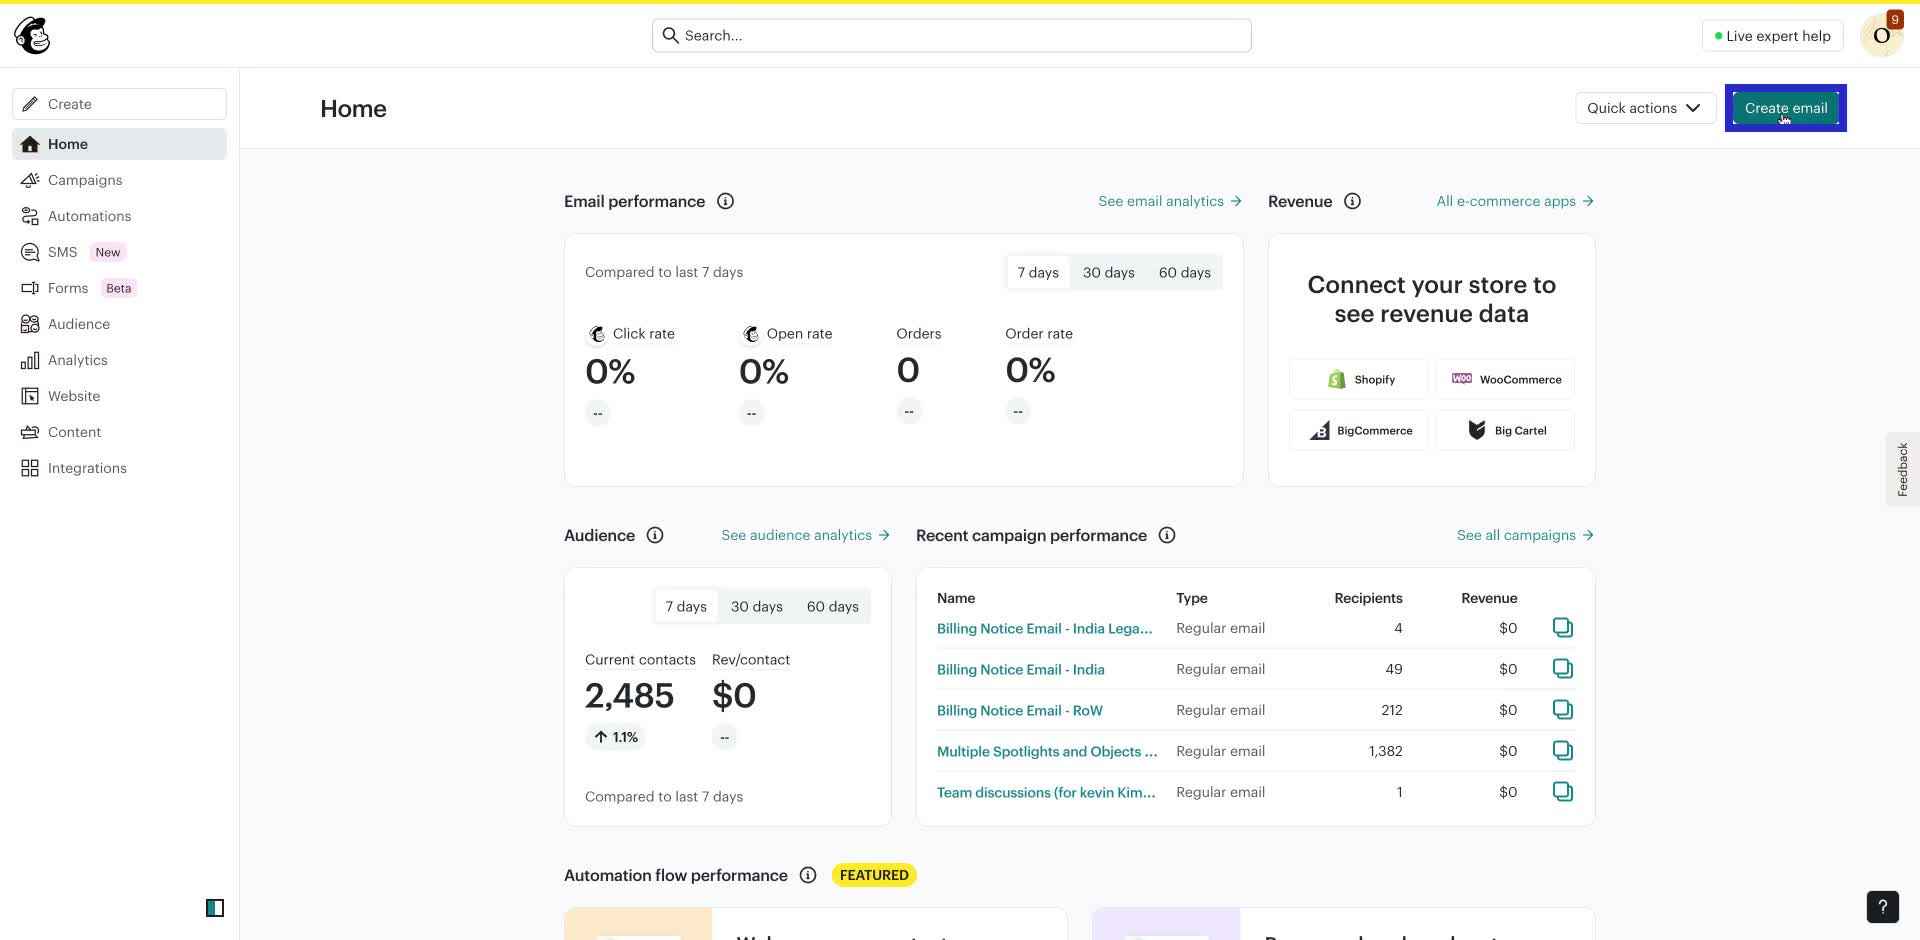The image size is (1920, 940).
Task: Open the Quick actions dropdown
Action: coord(1645,108)
